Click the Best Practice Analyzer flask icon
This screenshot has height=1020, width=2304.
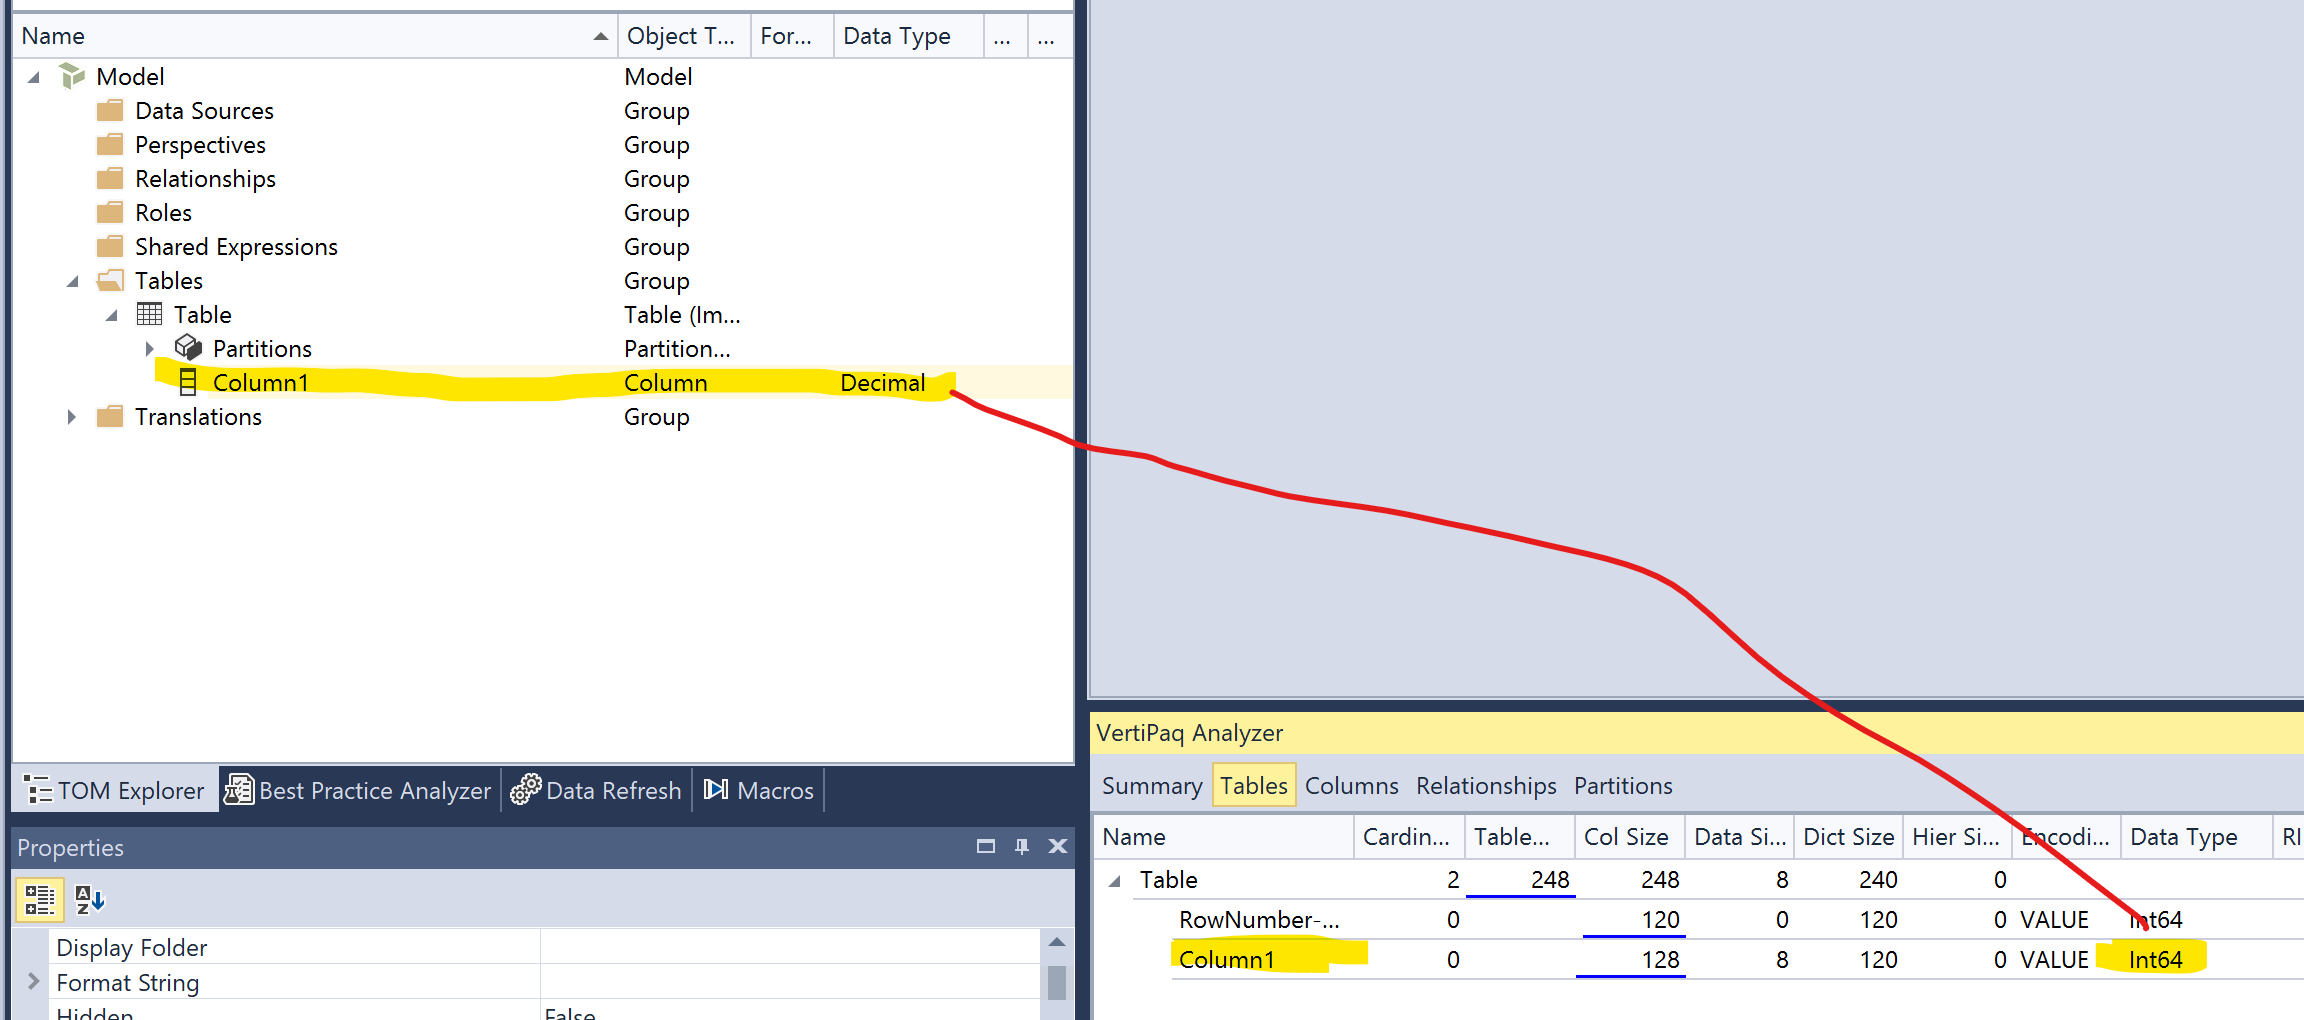pos(239,790)
